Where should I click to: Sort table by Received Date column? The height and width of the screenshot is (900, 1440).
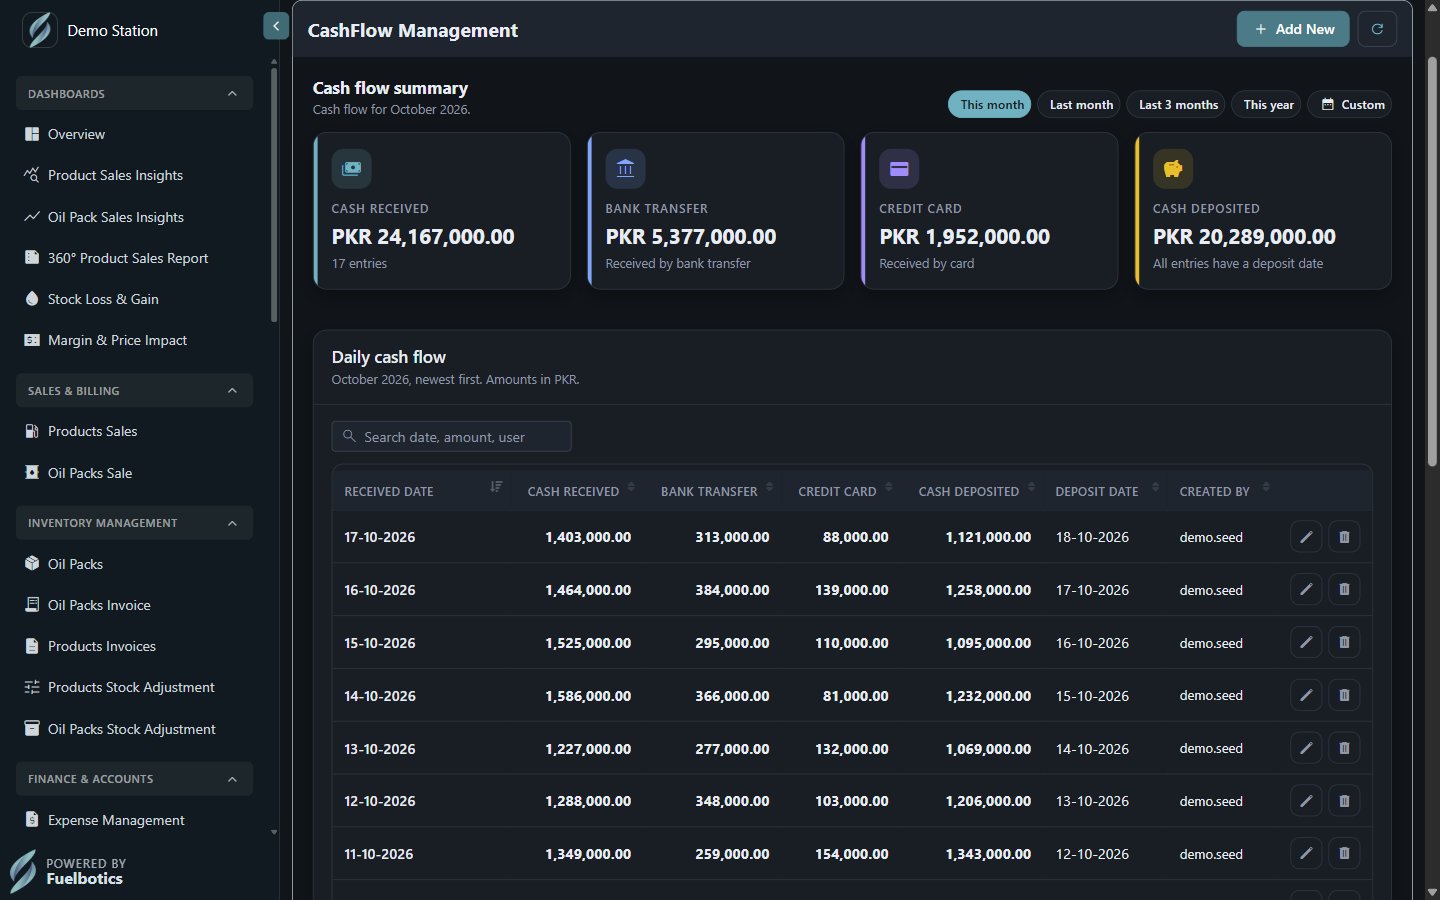click(423, 491)
